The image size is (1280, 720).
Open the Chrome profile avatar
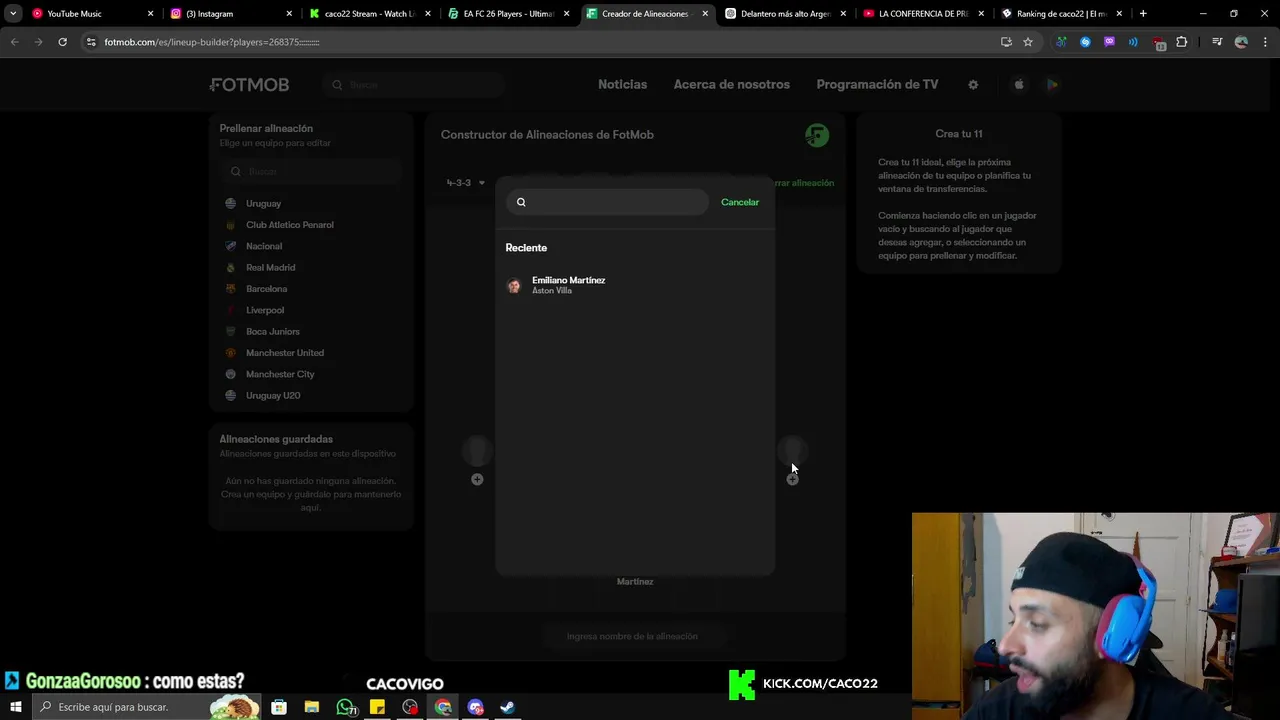(1241, 42)
